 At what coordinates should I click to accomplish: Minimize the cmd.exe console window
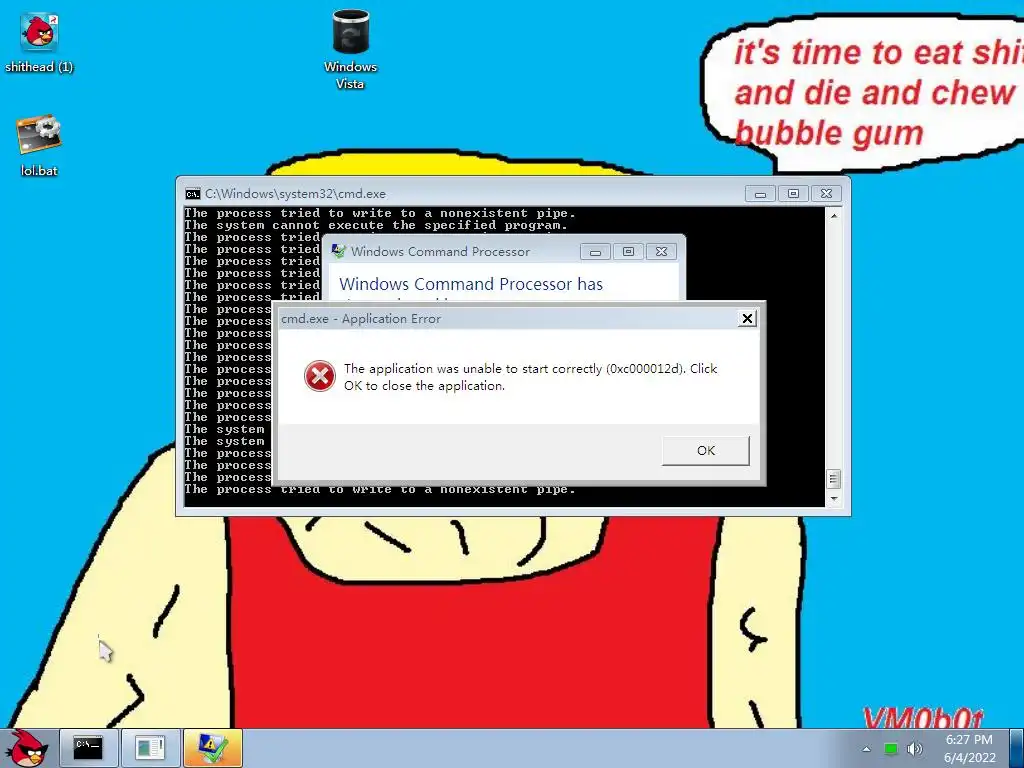(x=760, y=194)
